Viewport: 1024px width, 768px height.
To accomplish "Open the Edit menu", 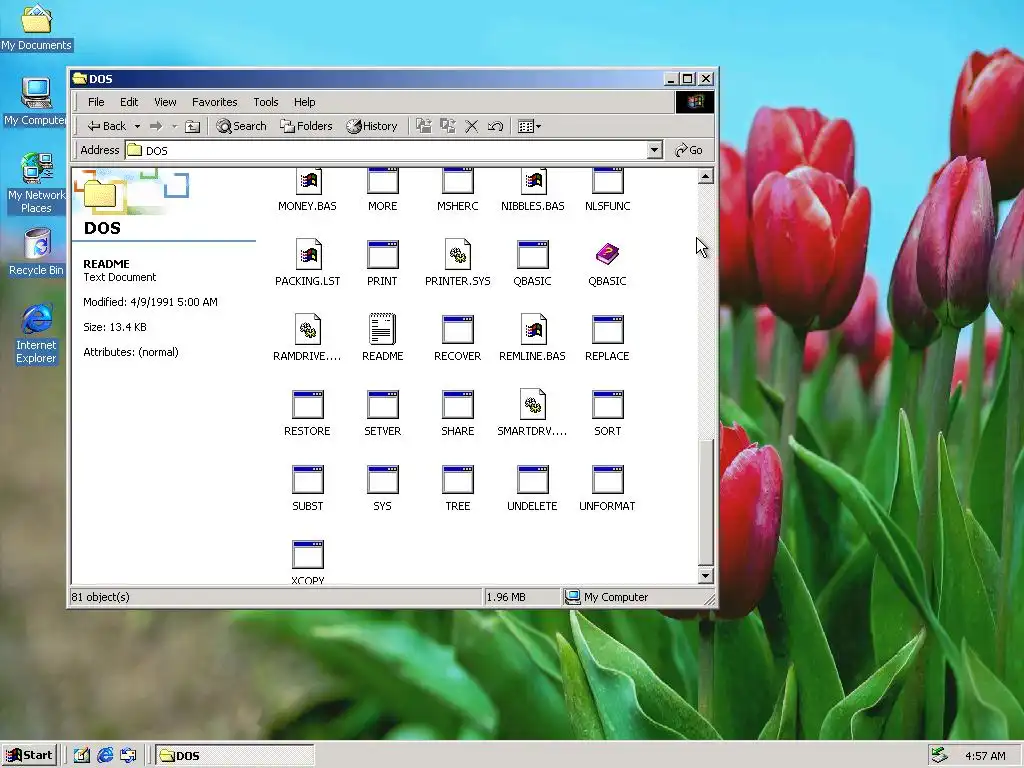I will click(x=129, y=102).
